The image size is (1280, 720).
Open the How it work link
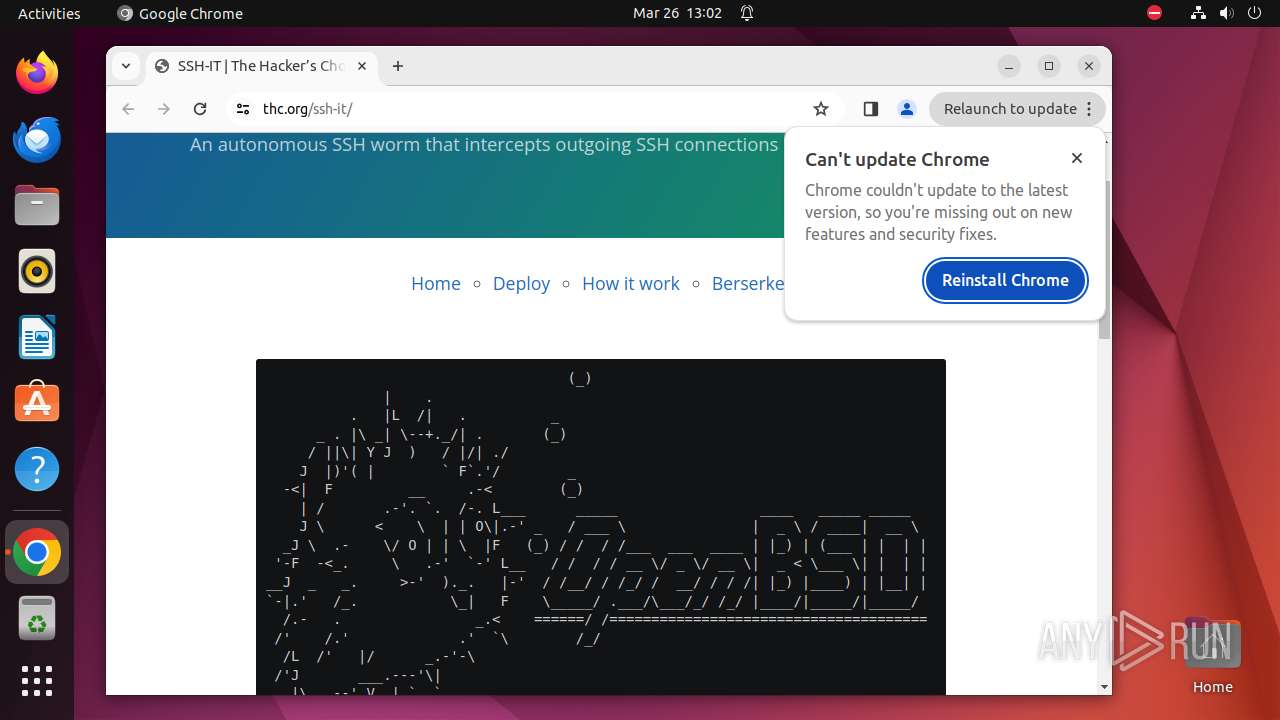click(x=631, y=283)
